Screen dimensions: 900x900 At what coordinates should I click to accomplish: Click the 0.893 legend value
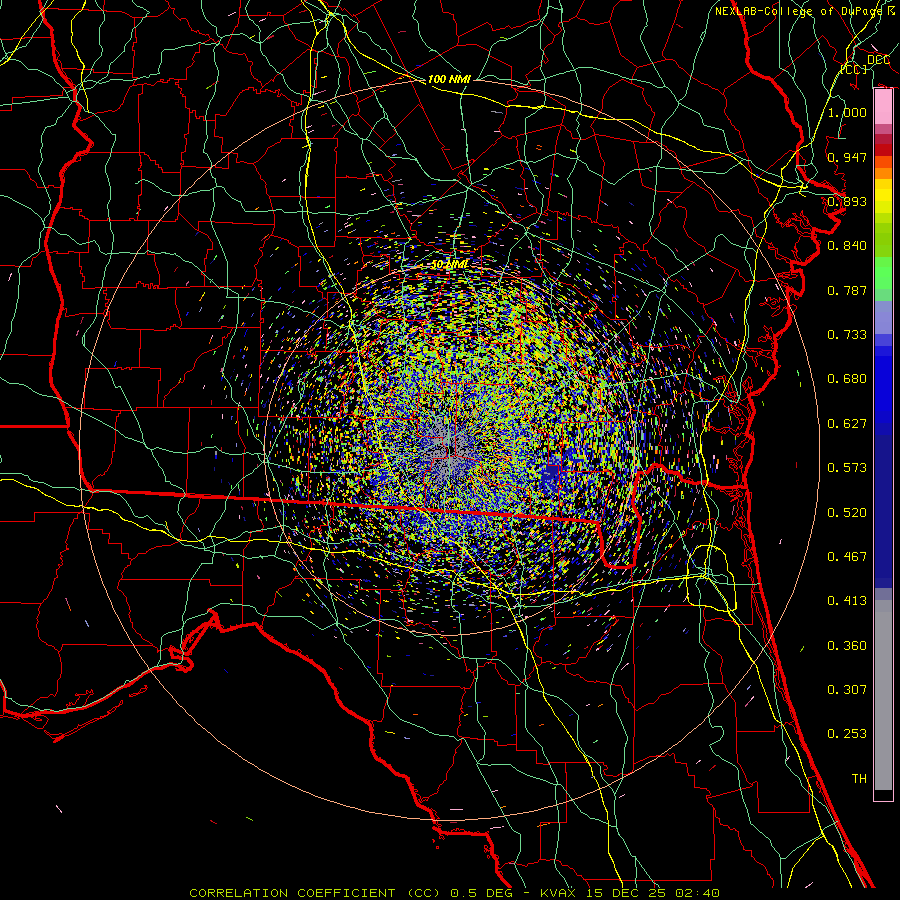click(x=847, y=201)
